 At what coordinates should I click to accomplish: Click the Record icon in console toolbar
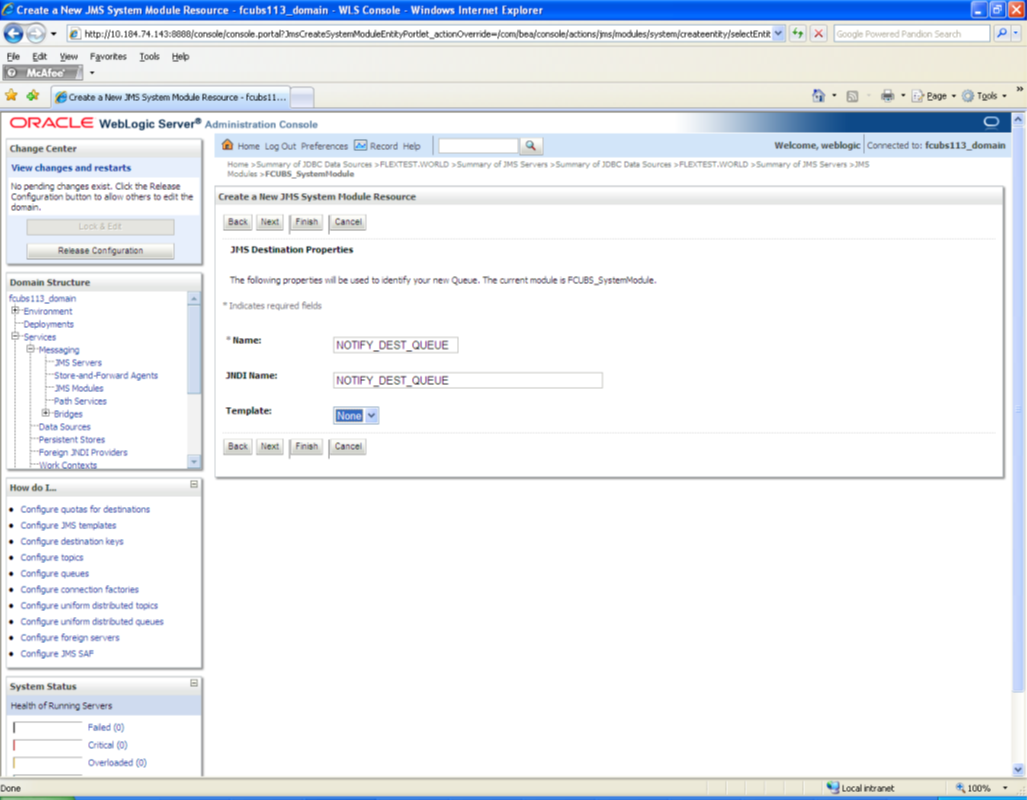click(360, 145)
